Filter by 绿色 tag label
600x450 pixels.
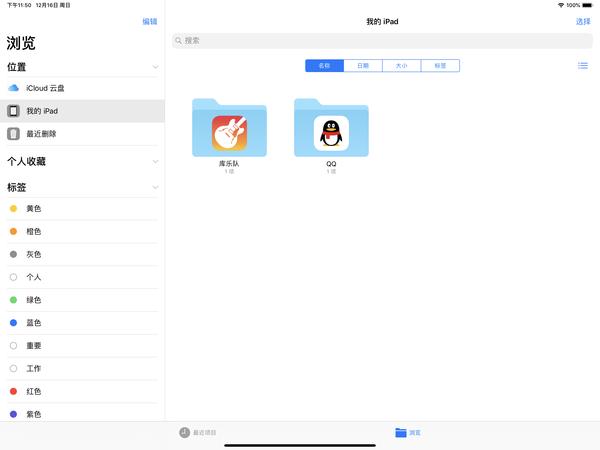point(34,300)
